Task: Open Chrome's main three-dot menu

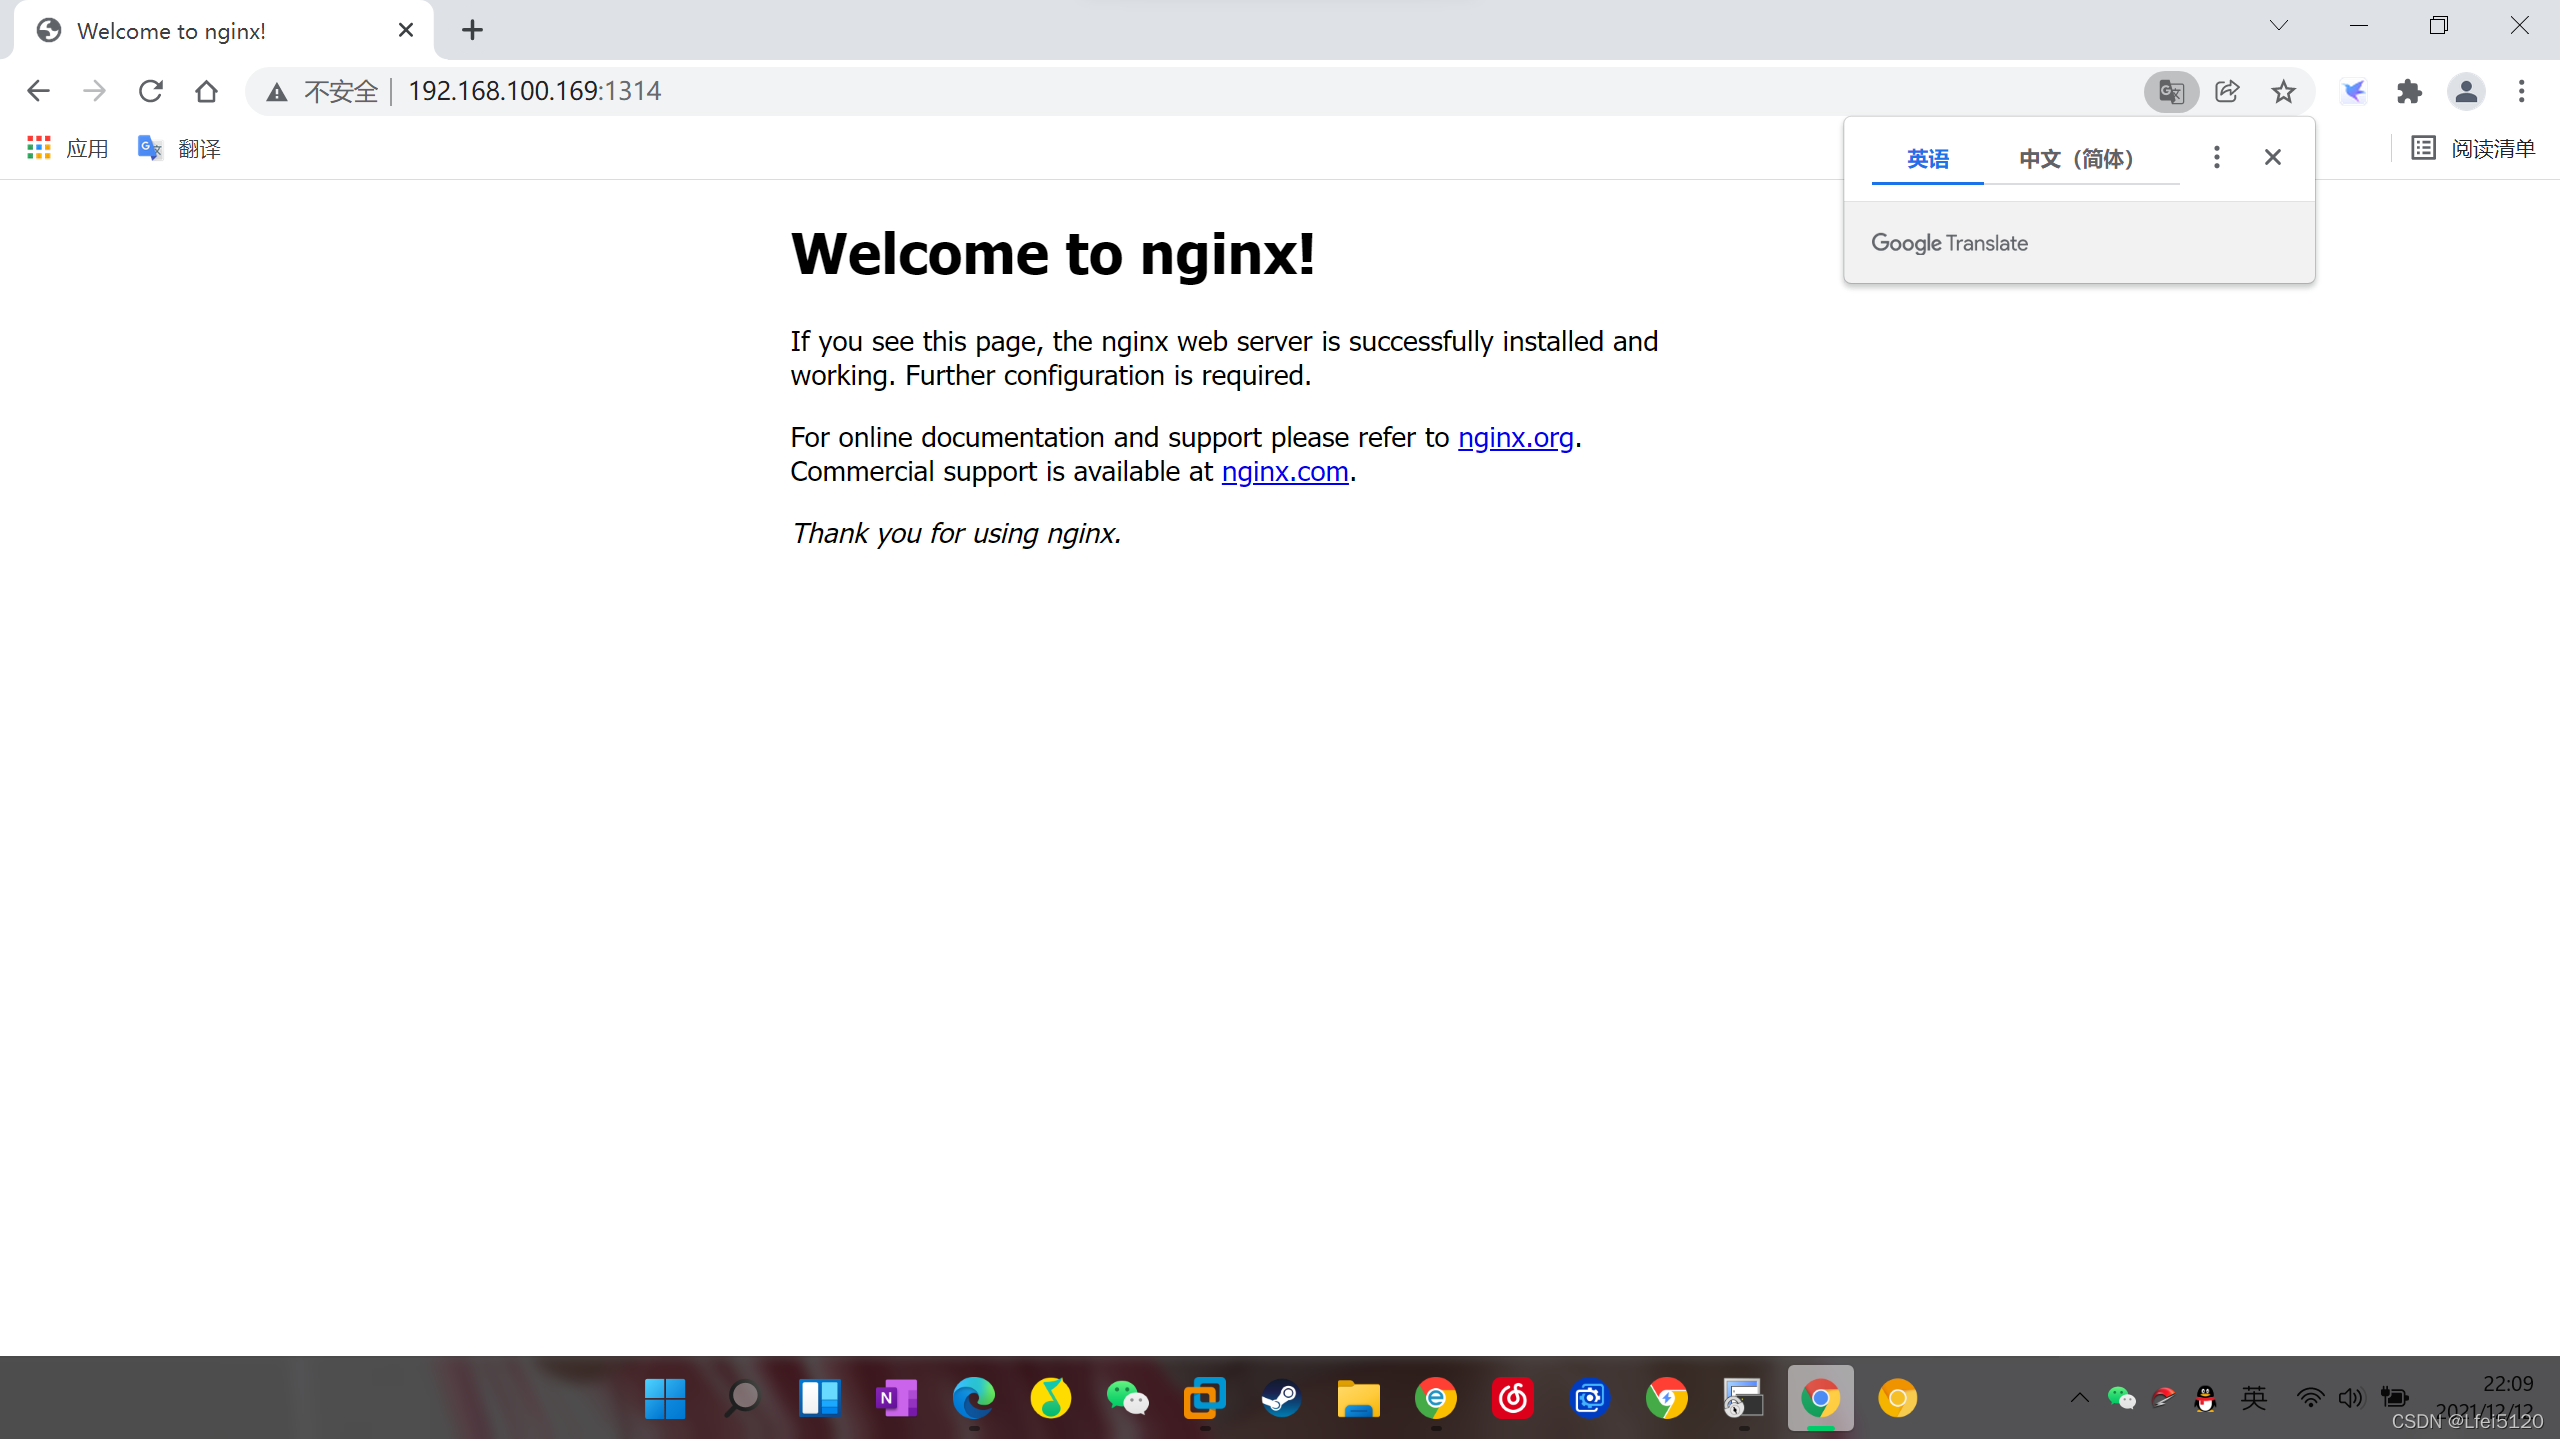Action: 2521,91
